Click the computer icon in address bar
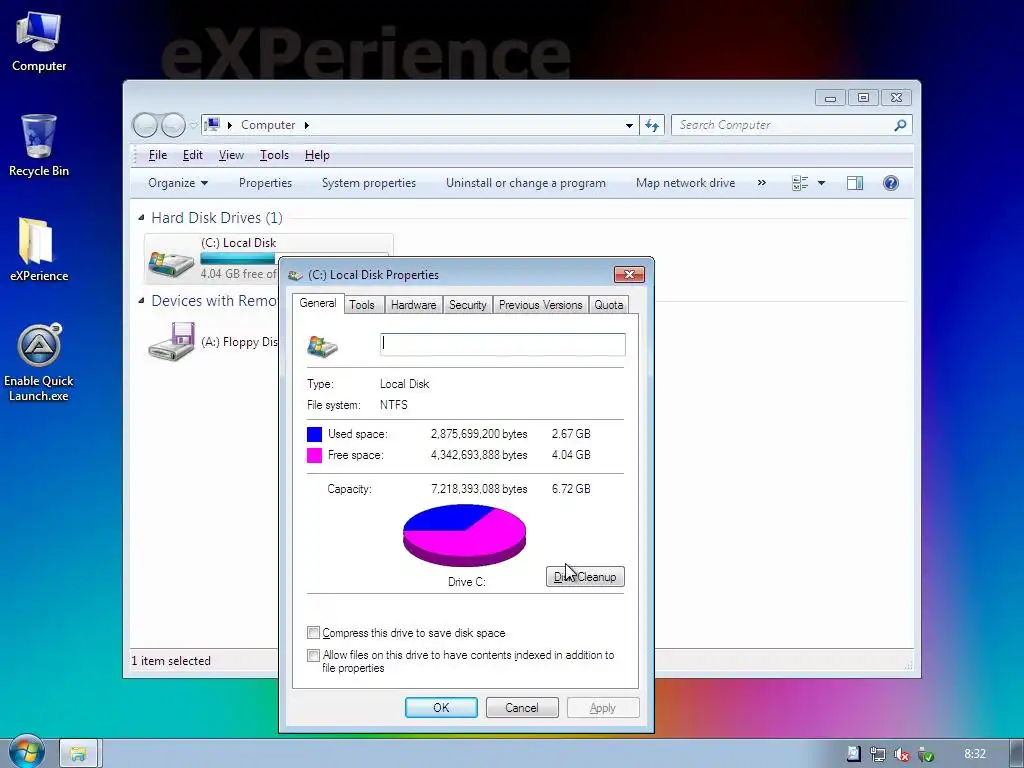 point(212,125)
